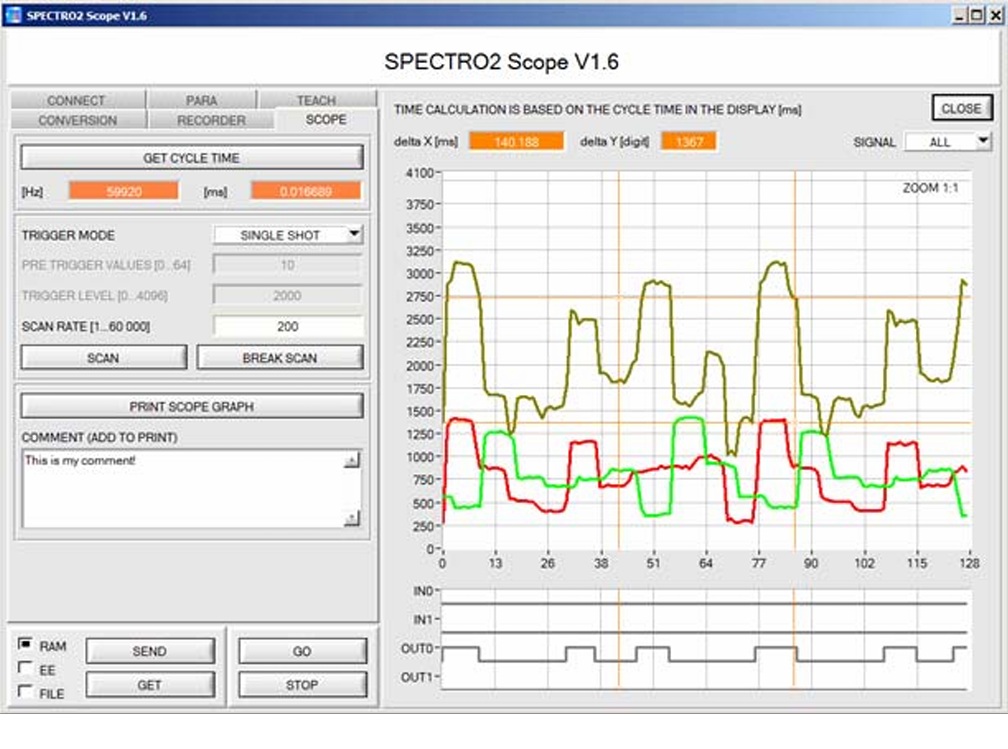
Task: Click the BREAK SCAN button
Action: coord(280,357)
